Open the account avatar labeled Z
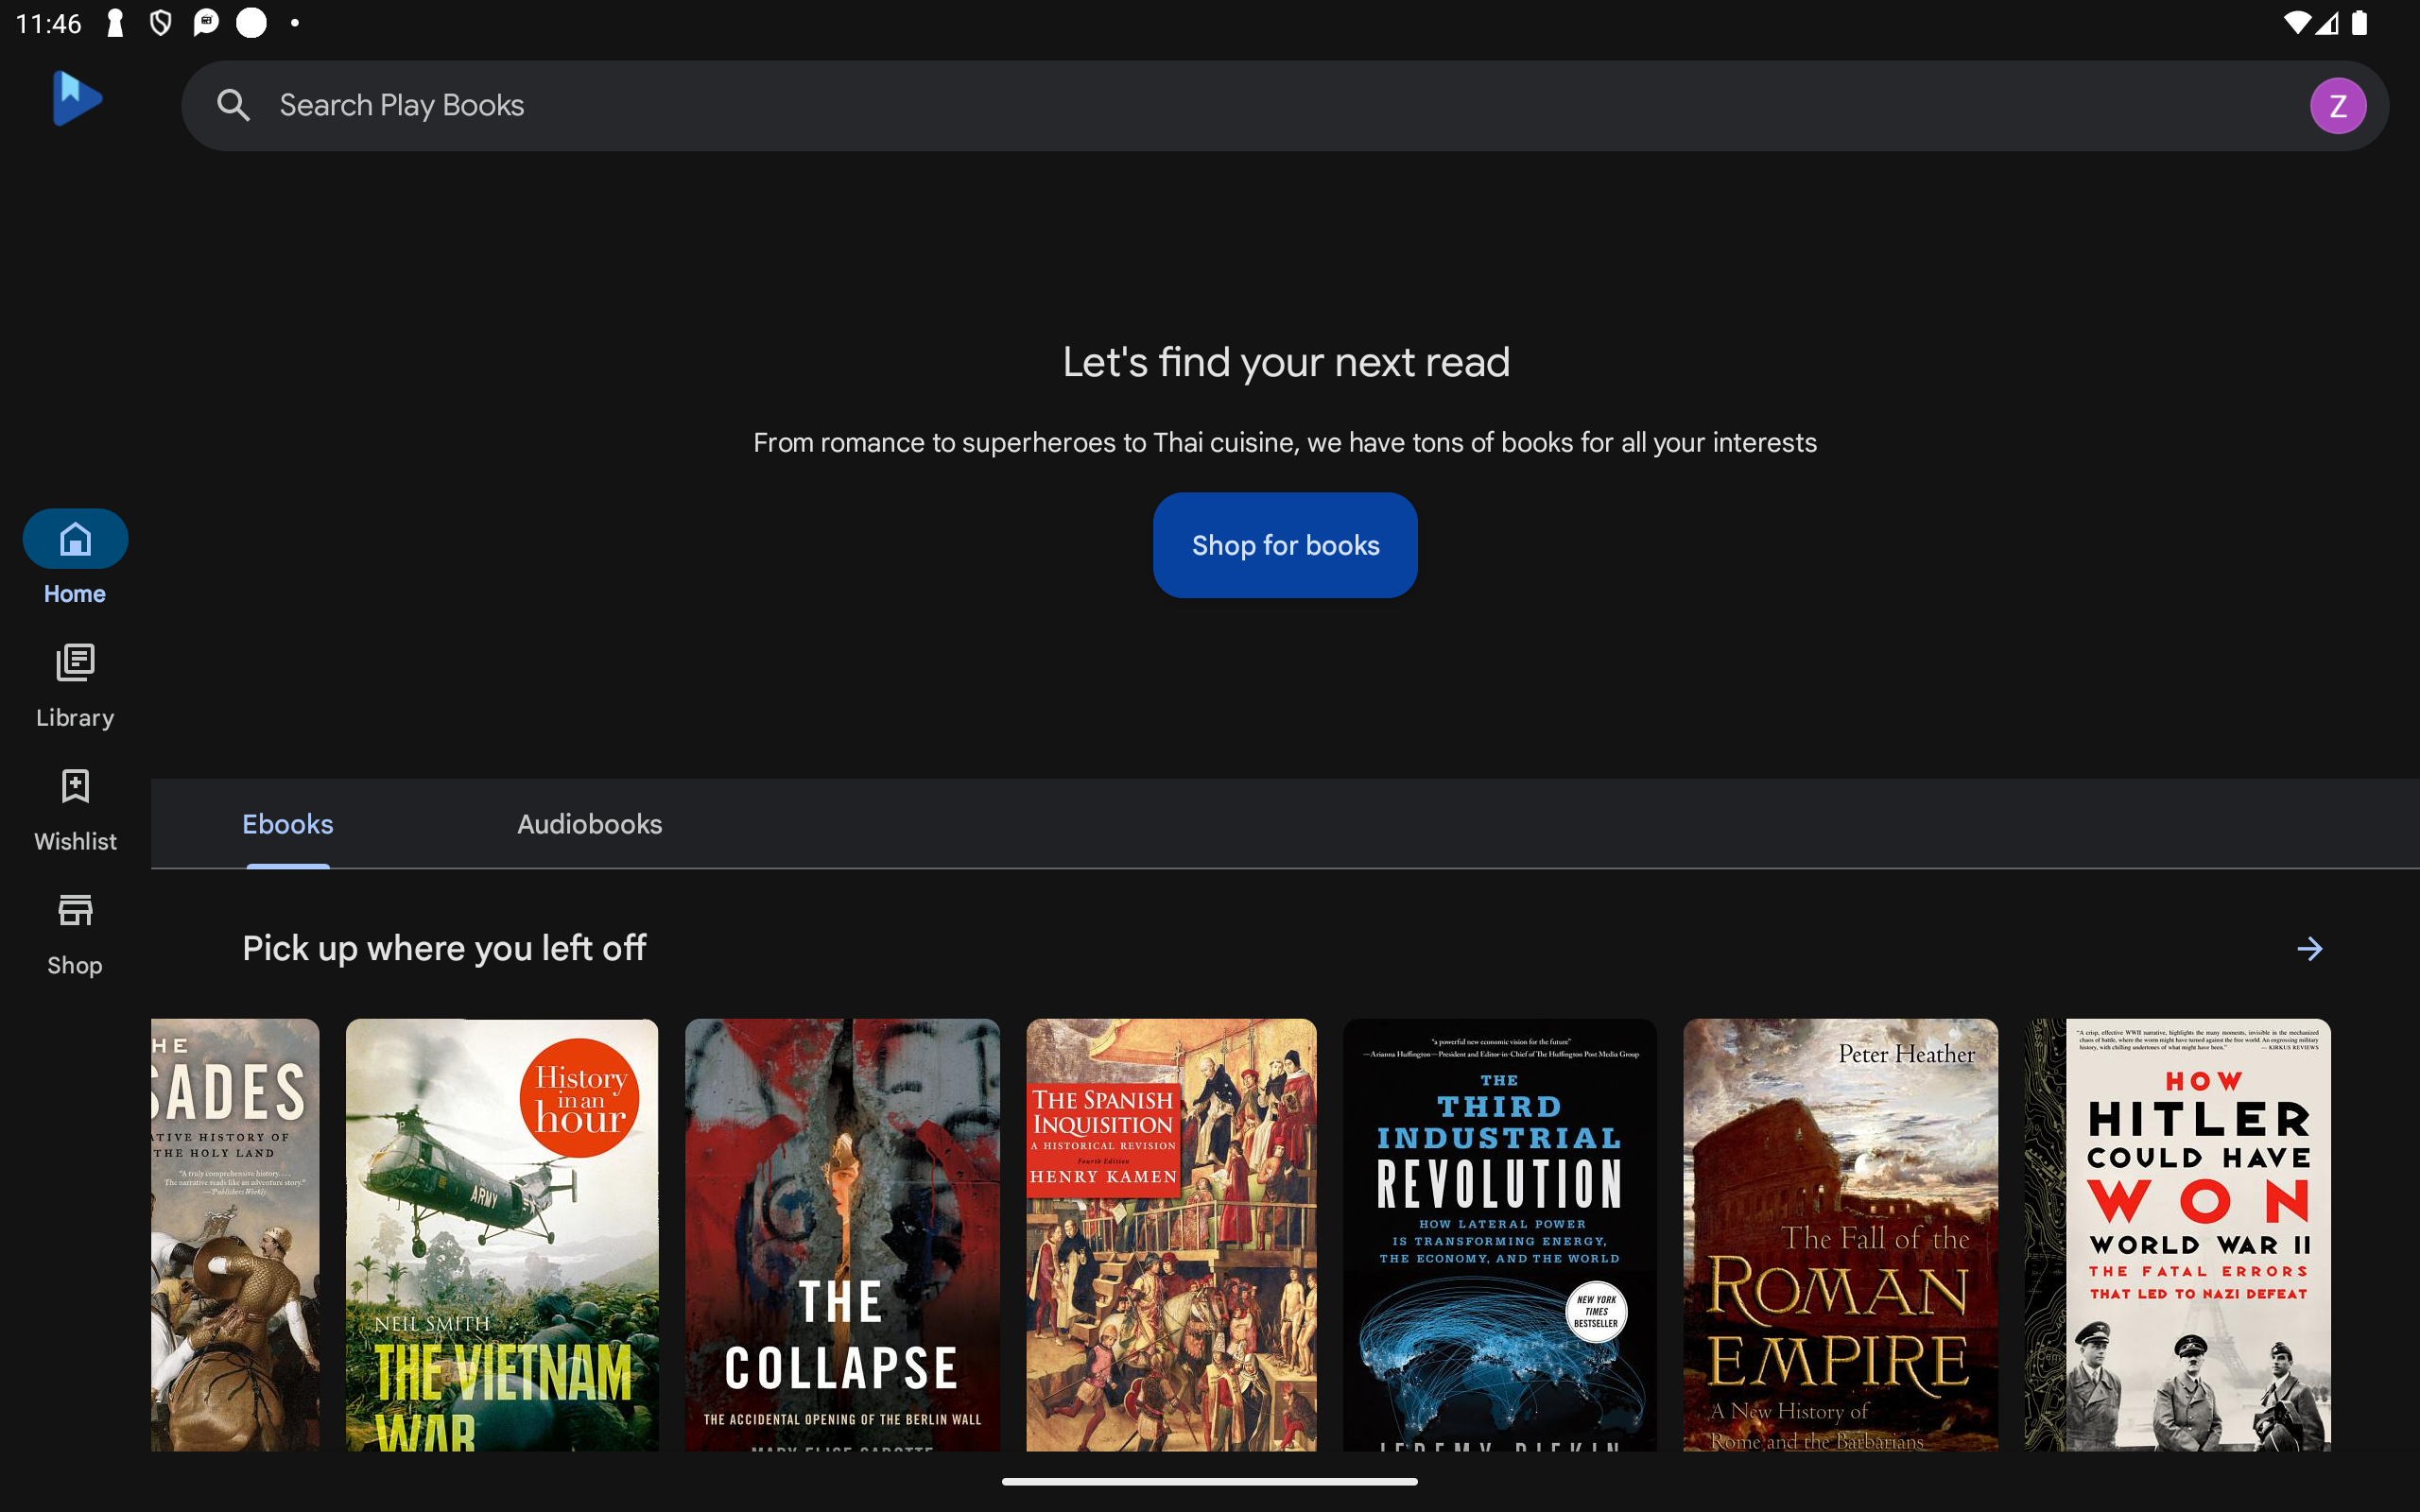 2337,106
